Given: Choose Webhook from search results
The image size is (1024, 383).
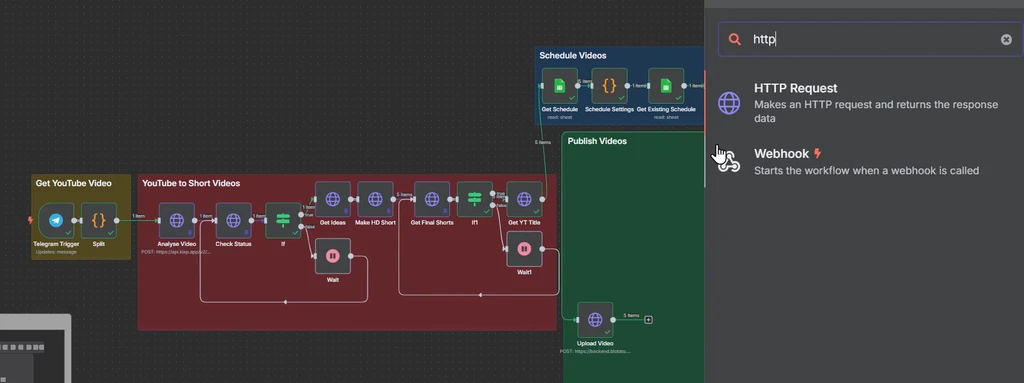Looking at the screenshot, I should pos(864,162).
